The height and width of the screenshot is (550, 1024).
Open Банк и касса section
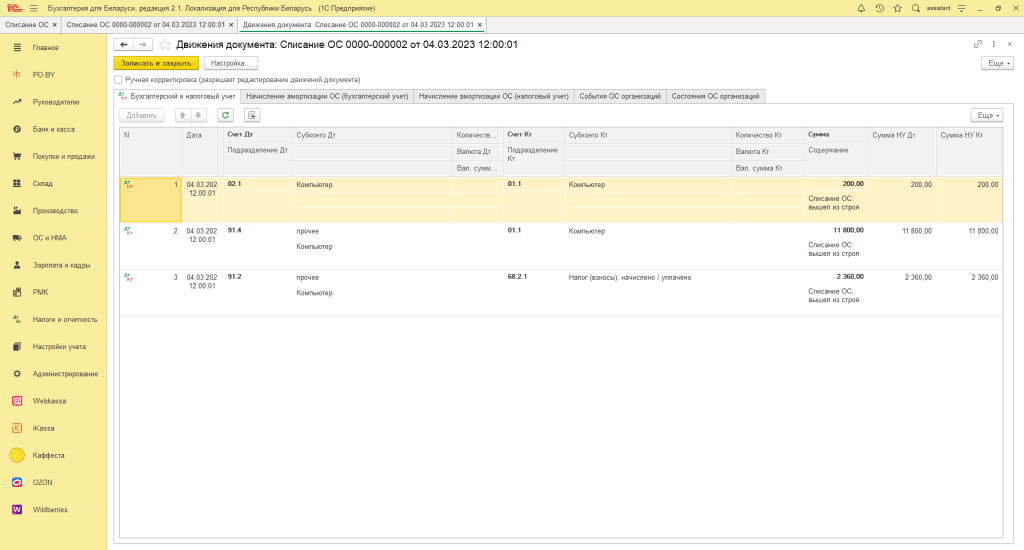click(54, 129)
